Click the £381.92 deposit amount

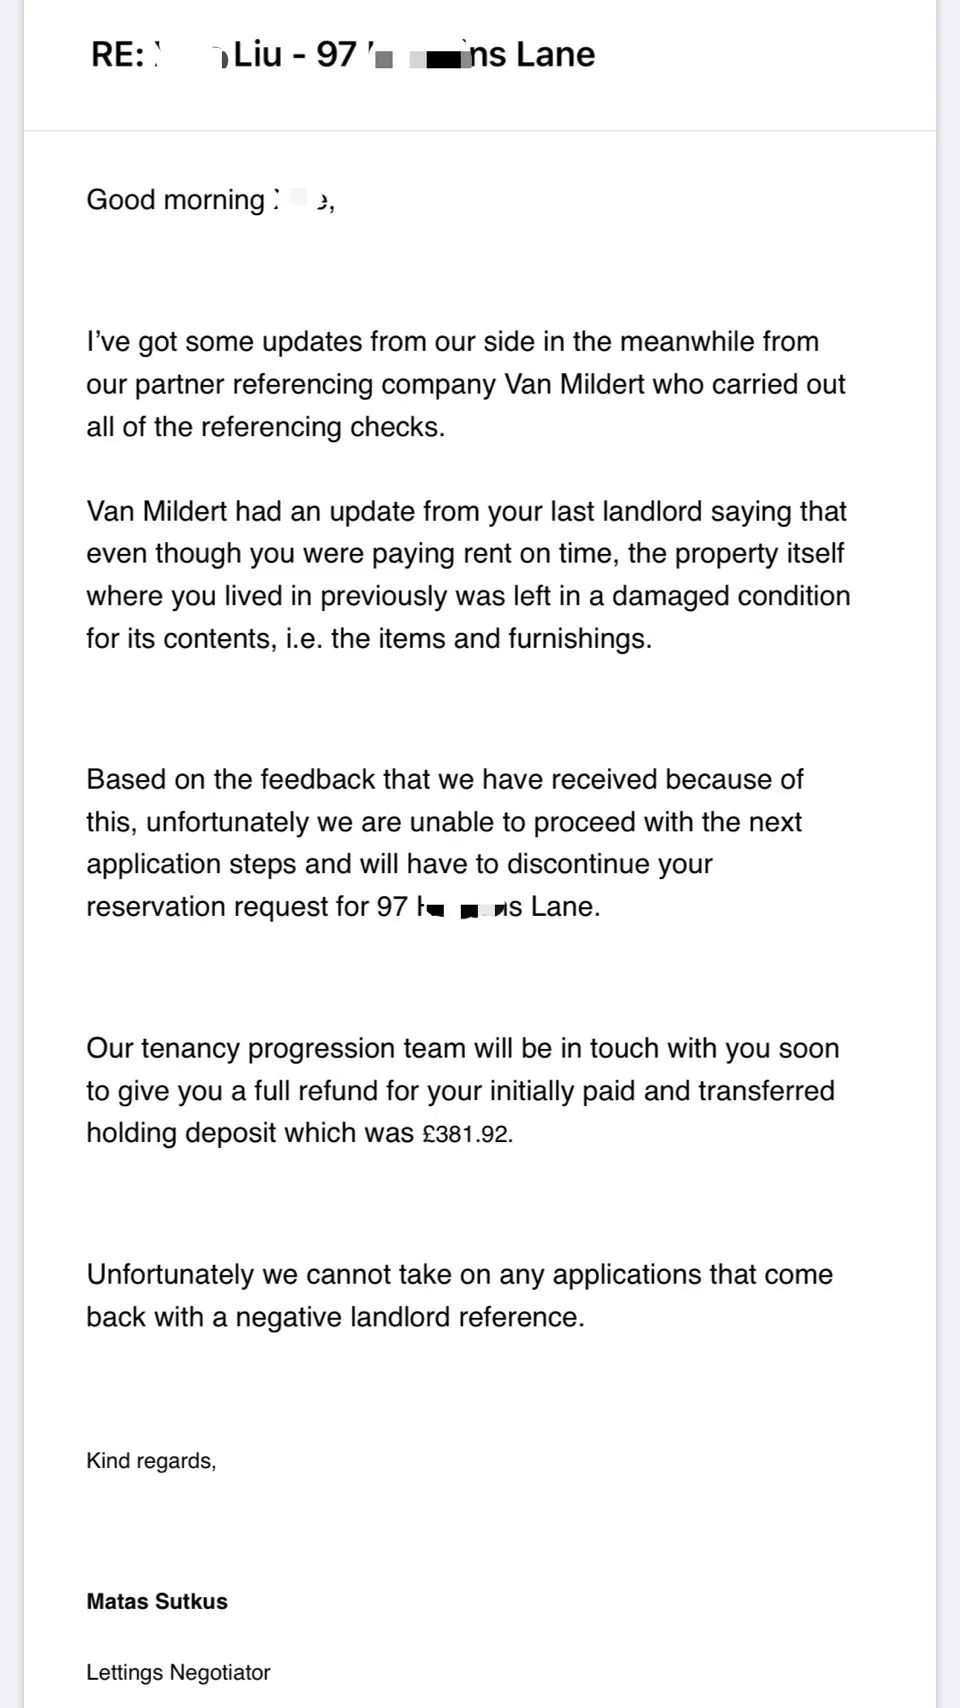[467, 1135]
